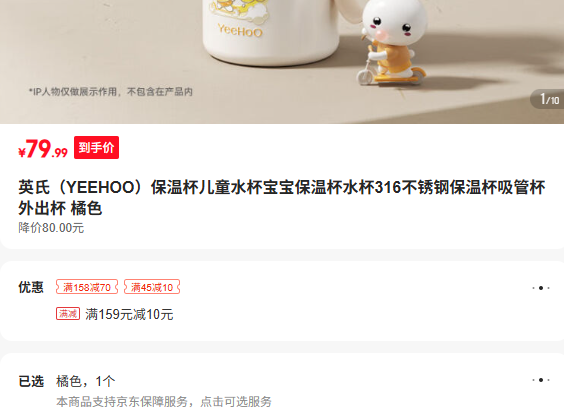
Task: Tap the main product photo
Action: coord(282,62)
